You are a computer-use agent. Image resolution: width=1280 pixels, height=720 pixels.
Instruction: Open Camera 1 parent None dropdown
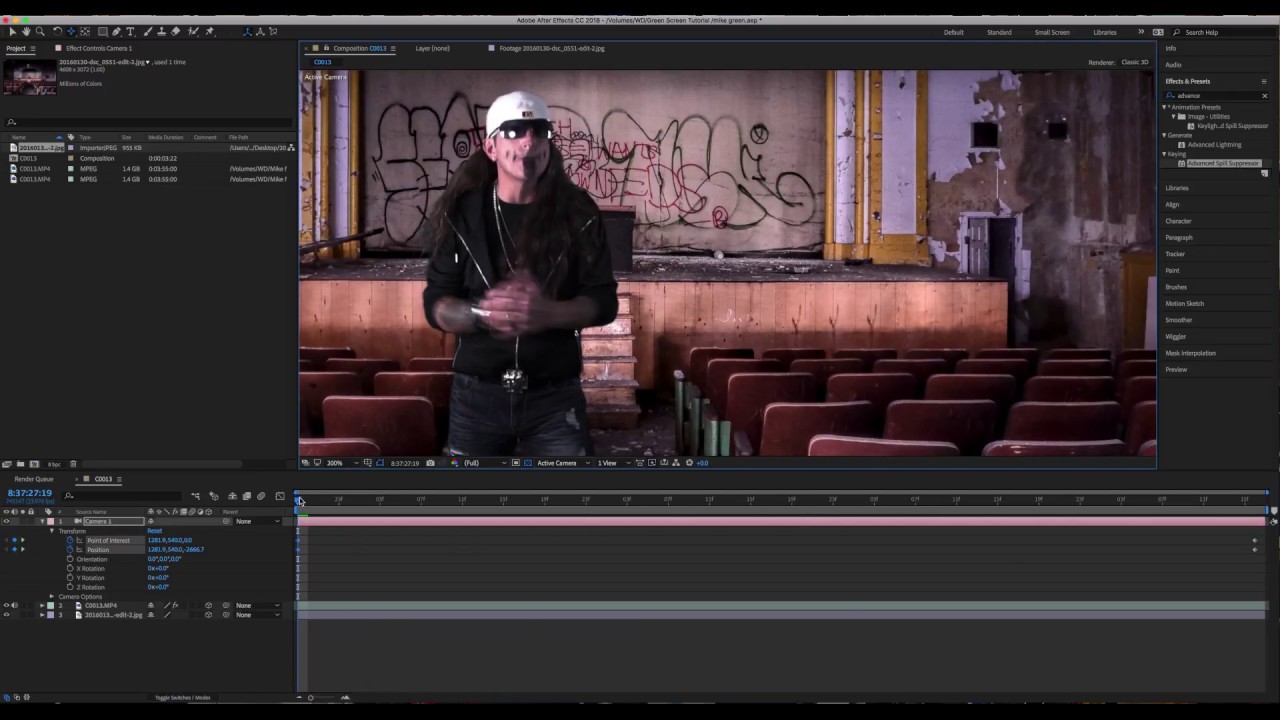(258, 521)
